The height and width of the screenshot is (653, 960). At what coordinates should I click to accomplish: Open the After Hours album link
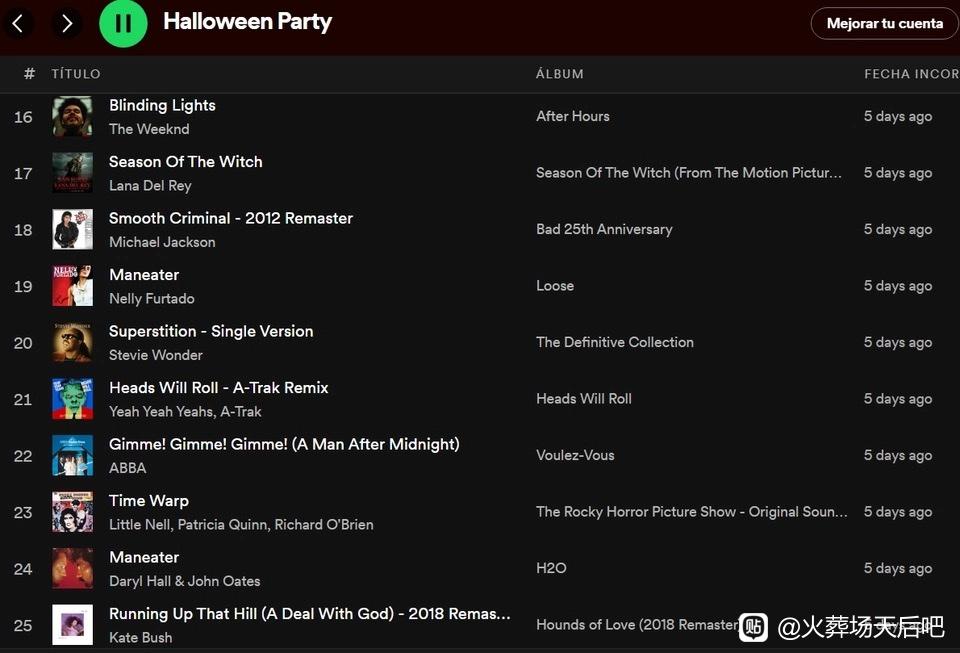(x=572, y=116)
